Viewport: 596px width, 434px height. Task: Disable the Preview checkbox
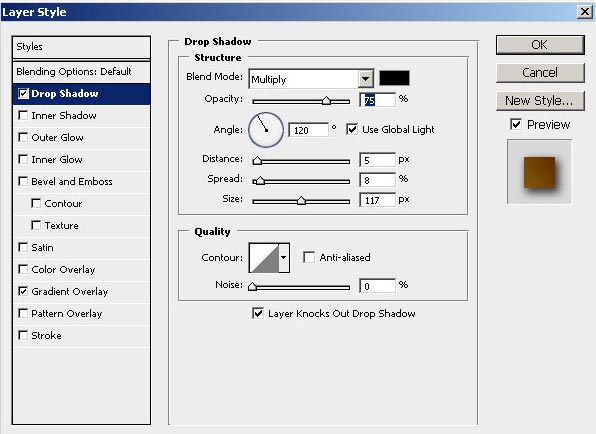point(516,124)
